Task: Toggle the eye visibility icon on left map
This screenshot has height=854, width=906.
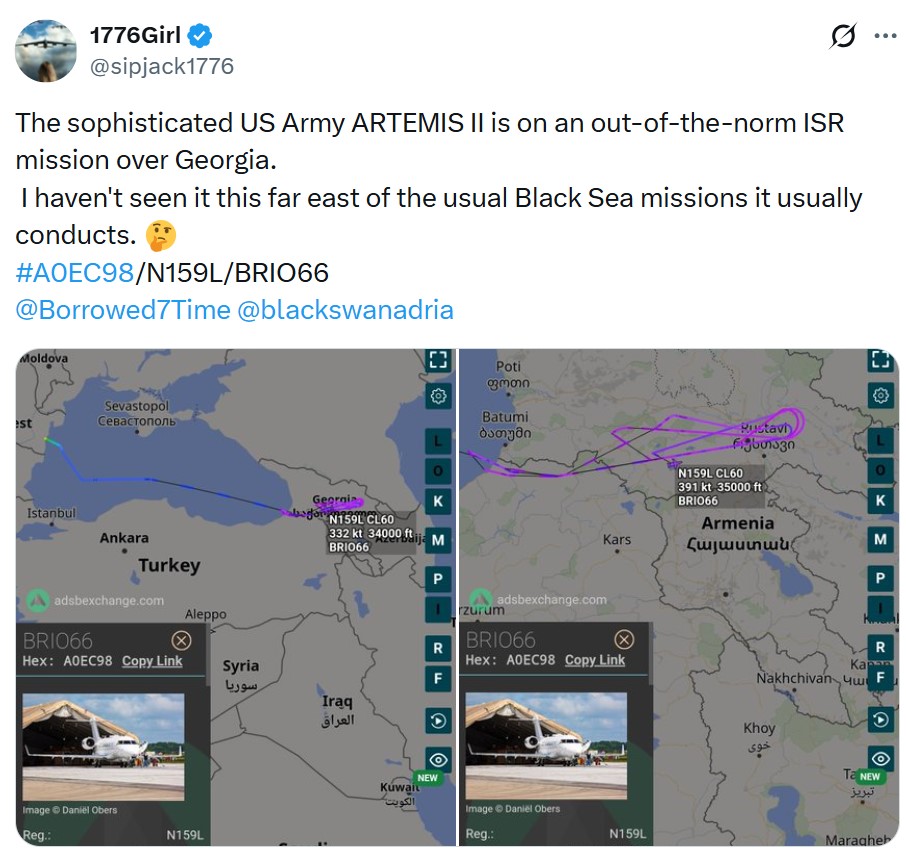Action: pyautogui.click(x=438, y=759)
